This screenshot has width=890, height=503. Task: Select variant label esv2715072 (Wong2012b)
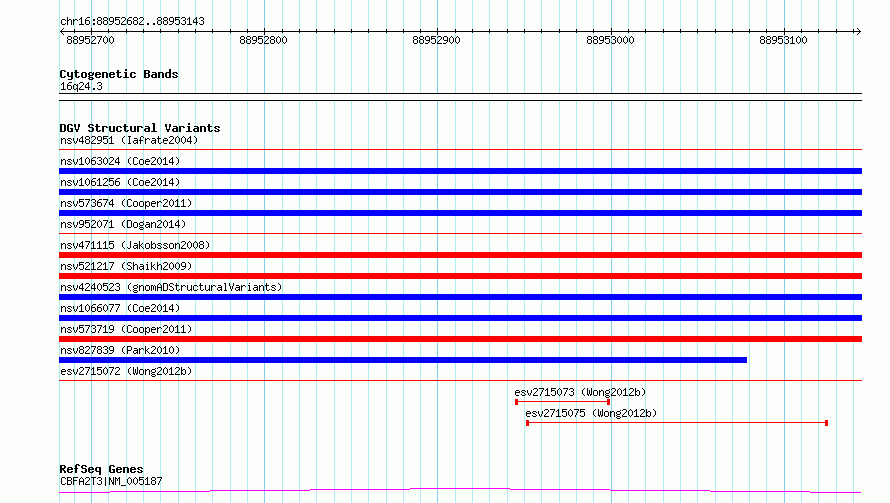pos(126,371)
